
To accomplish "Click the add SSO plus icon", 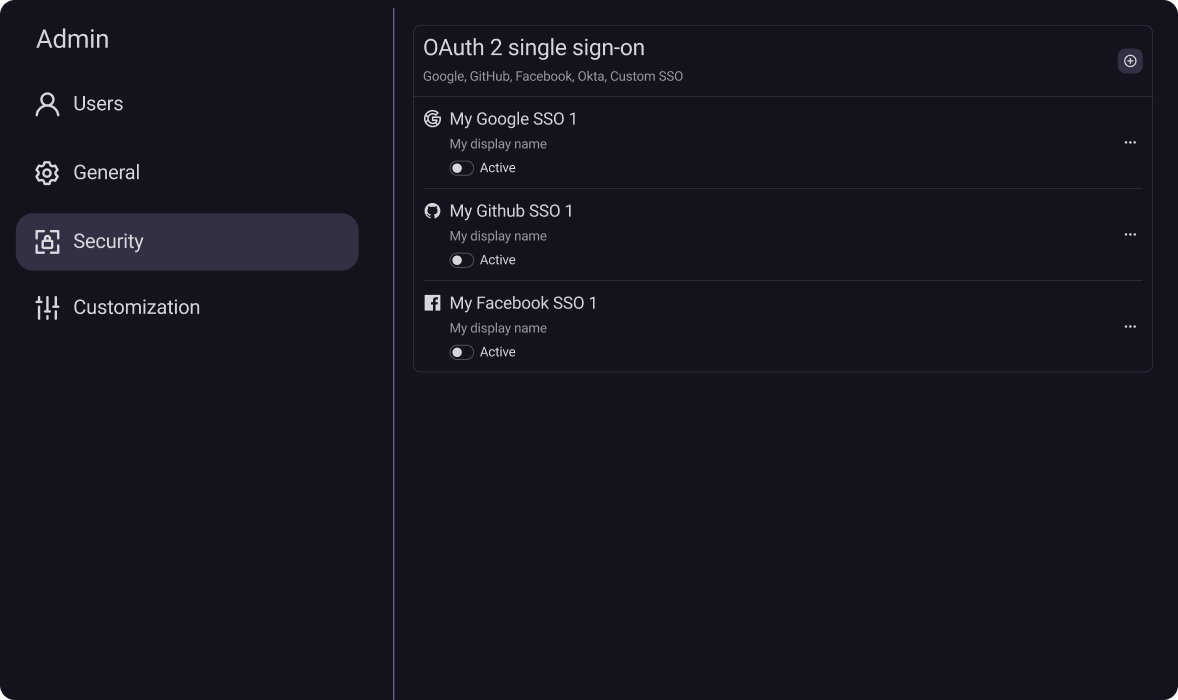I will click(x=1130, y=61).
